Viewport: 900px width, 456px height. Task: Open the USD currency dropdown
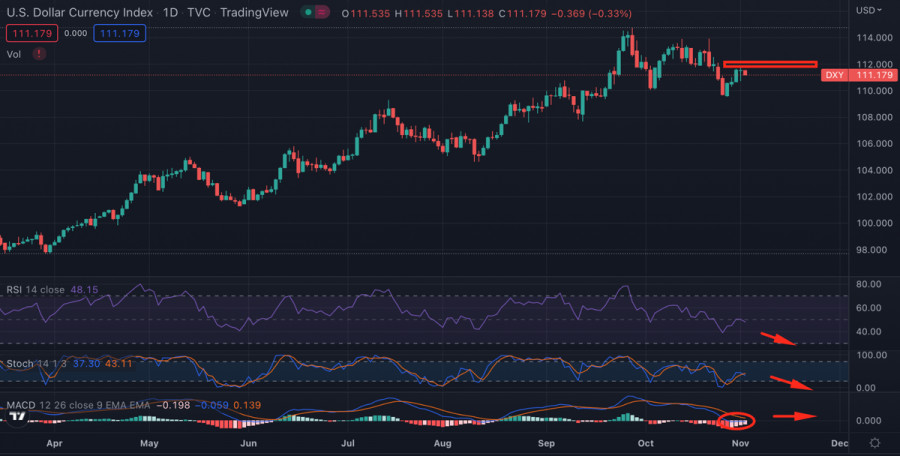(x=867, y=10)
